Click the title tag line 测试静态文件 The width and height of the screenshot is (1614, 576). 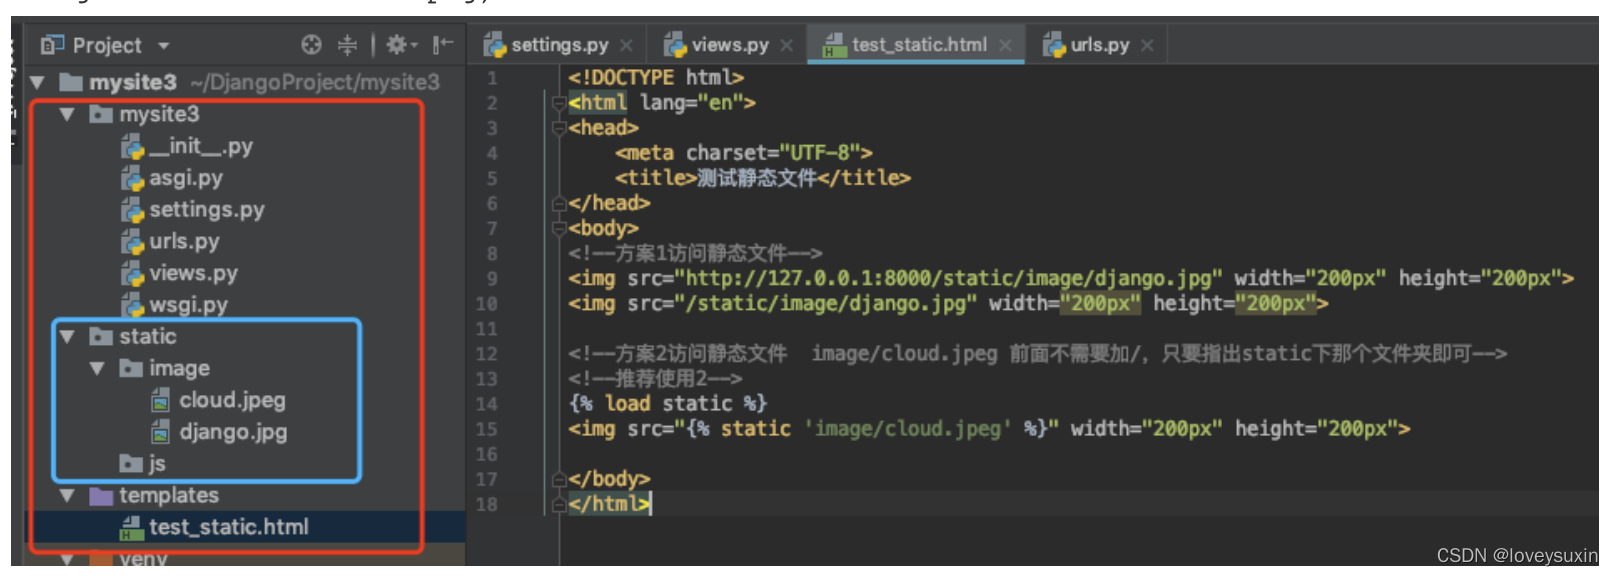pyautogui.click(x=763, y=178)
